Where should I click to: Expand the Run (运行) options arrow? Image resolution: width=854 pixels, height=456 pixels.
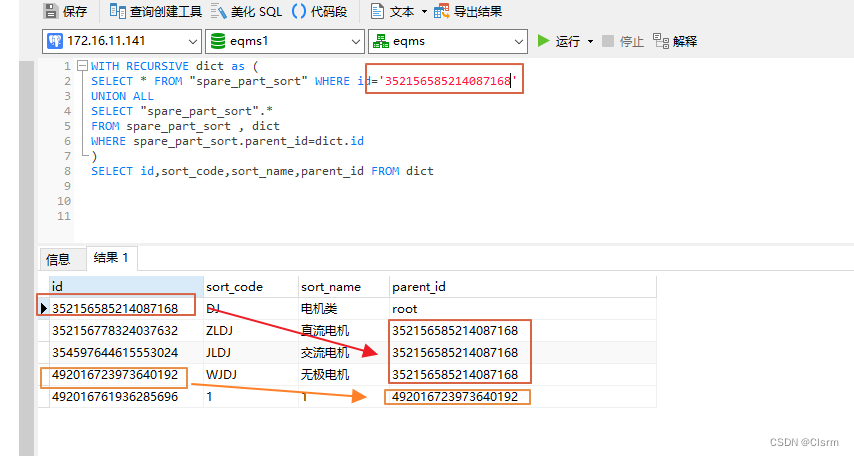click(x=590, y=41)
